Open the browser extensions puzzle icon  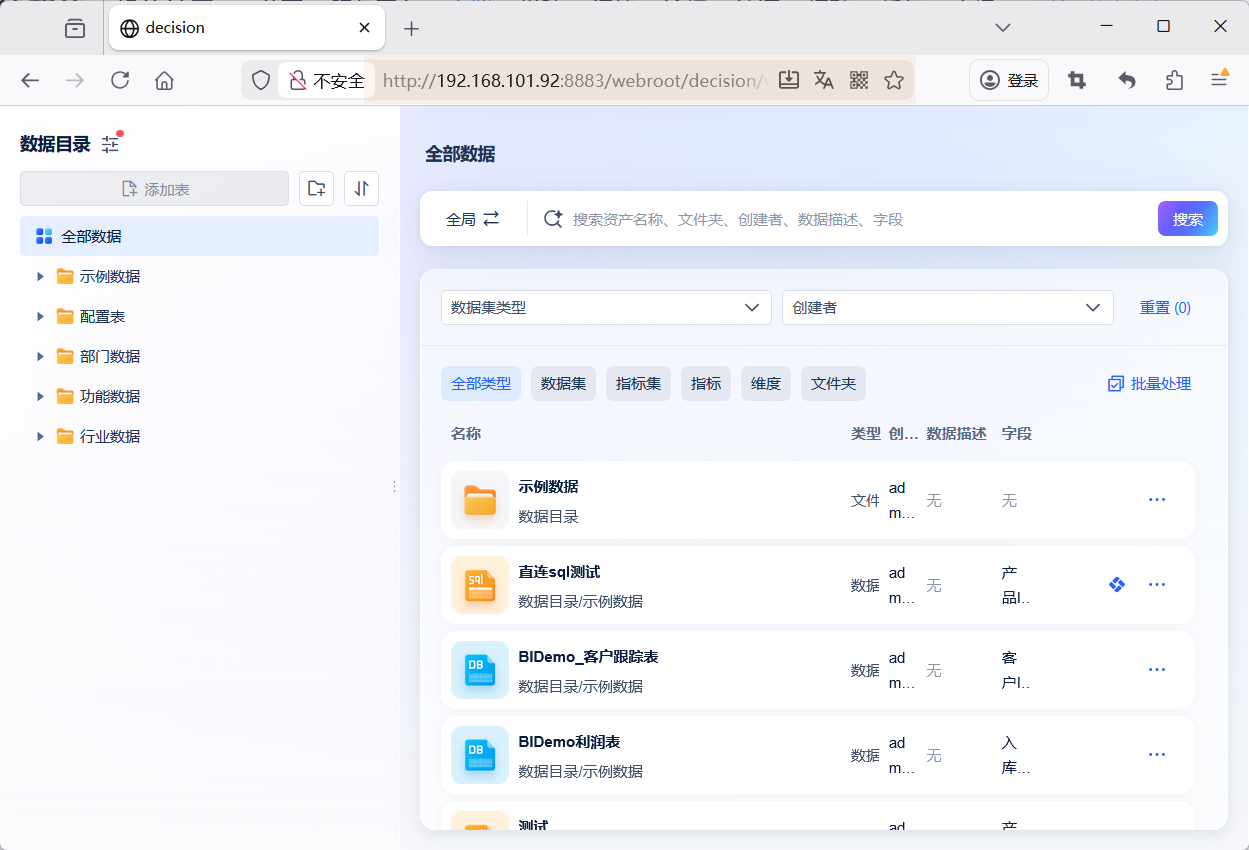pyautogui.click(x=1175, y=80)
